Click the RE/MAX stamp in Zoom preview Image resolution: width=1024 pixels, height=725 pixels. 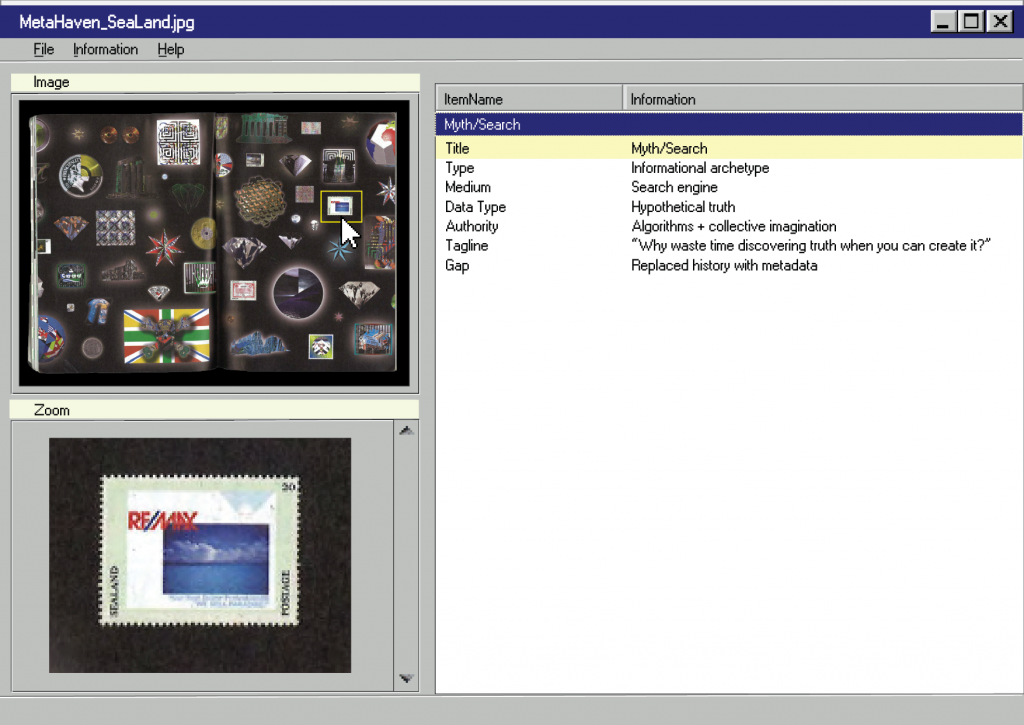pos(199,551)
